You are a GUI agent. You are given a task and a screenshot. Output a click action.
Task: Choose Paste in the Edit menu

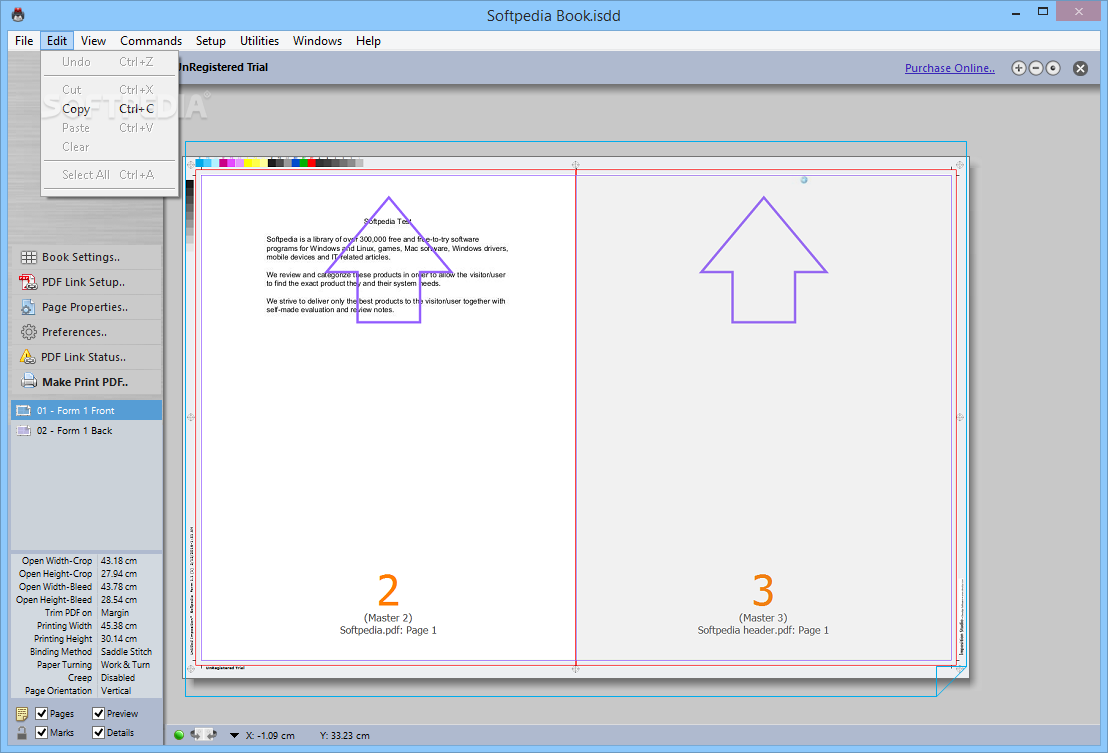(x=109, y=128)
